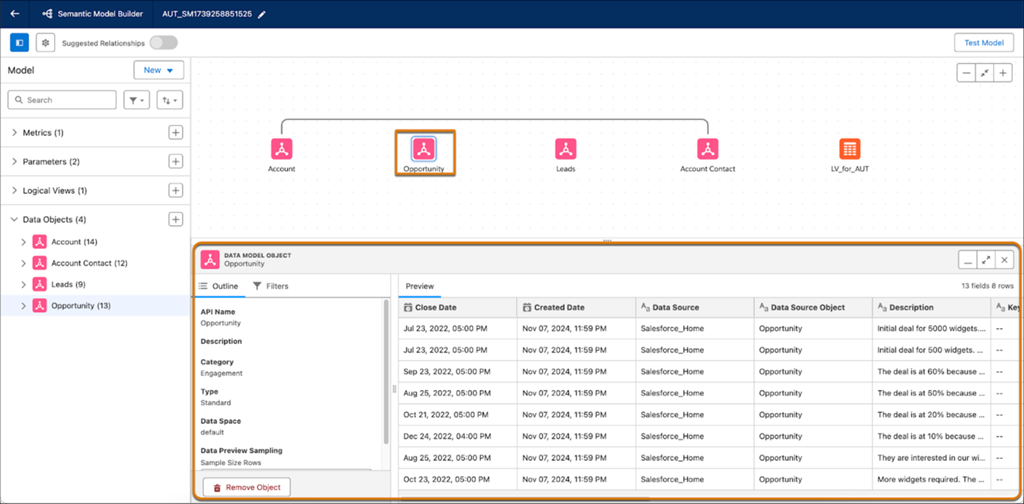Select Account Contact node on canvas
Viewport: 1024px width, 504px height.
(x=708, y=149)
